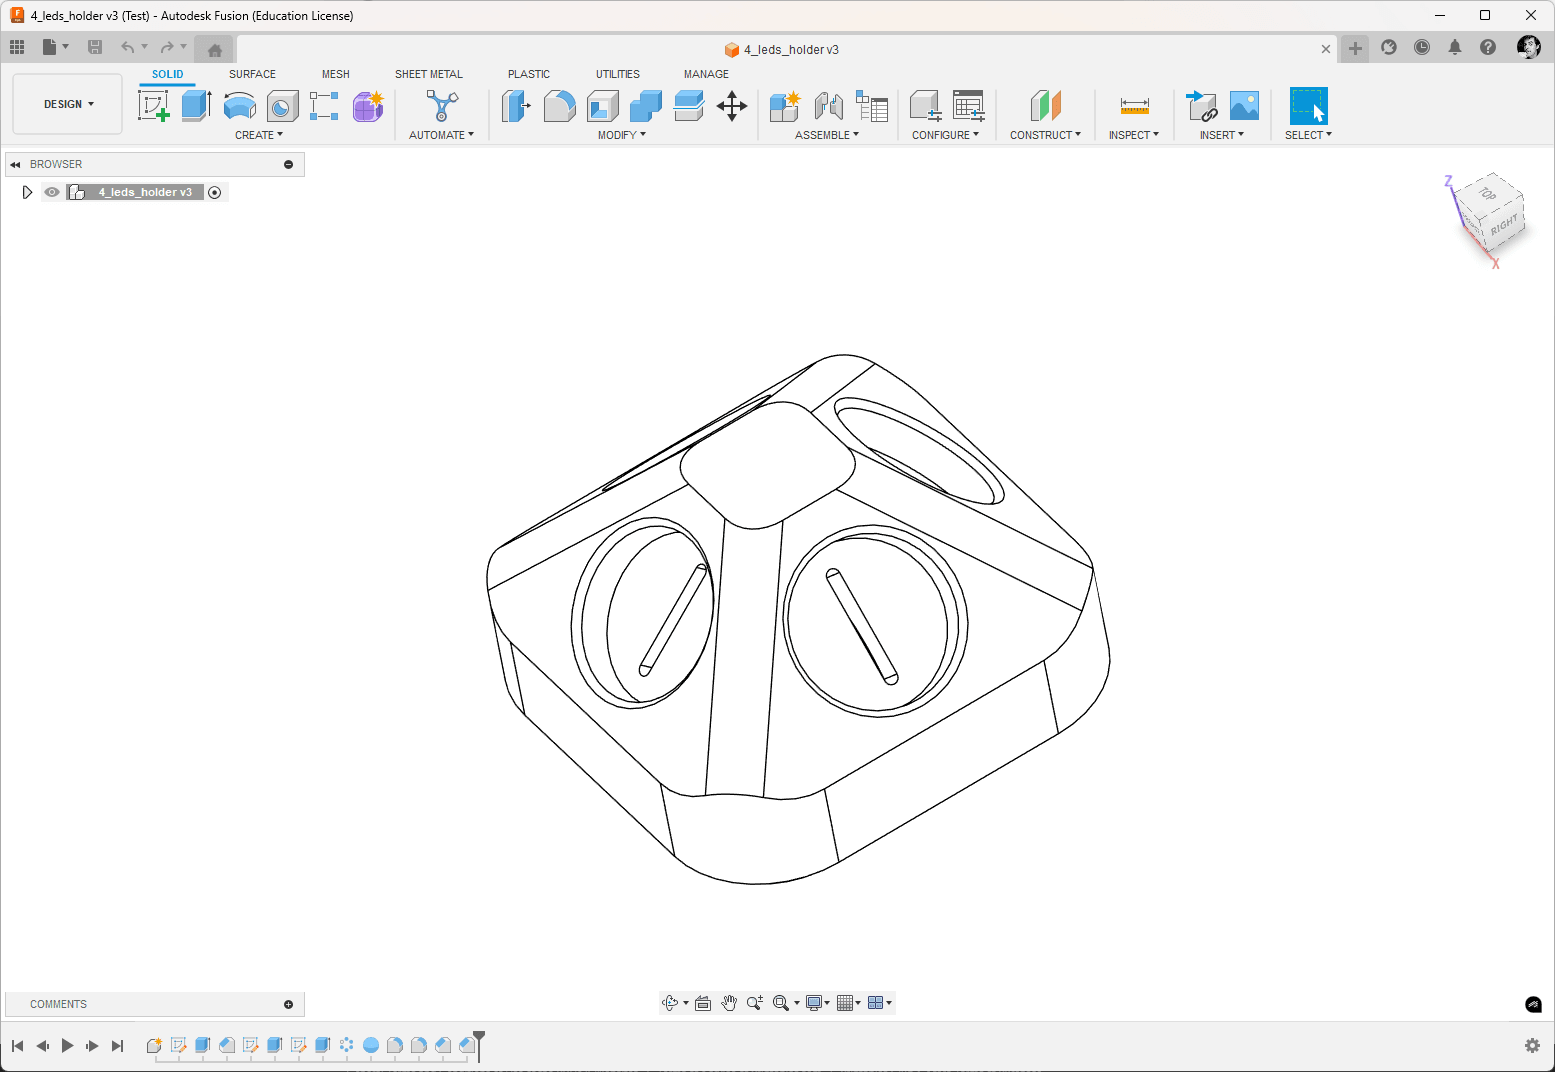Open the Automate dropdown menu
The width and height of the screenshot is (1555, 1072).
(441, 135)
